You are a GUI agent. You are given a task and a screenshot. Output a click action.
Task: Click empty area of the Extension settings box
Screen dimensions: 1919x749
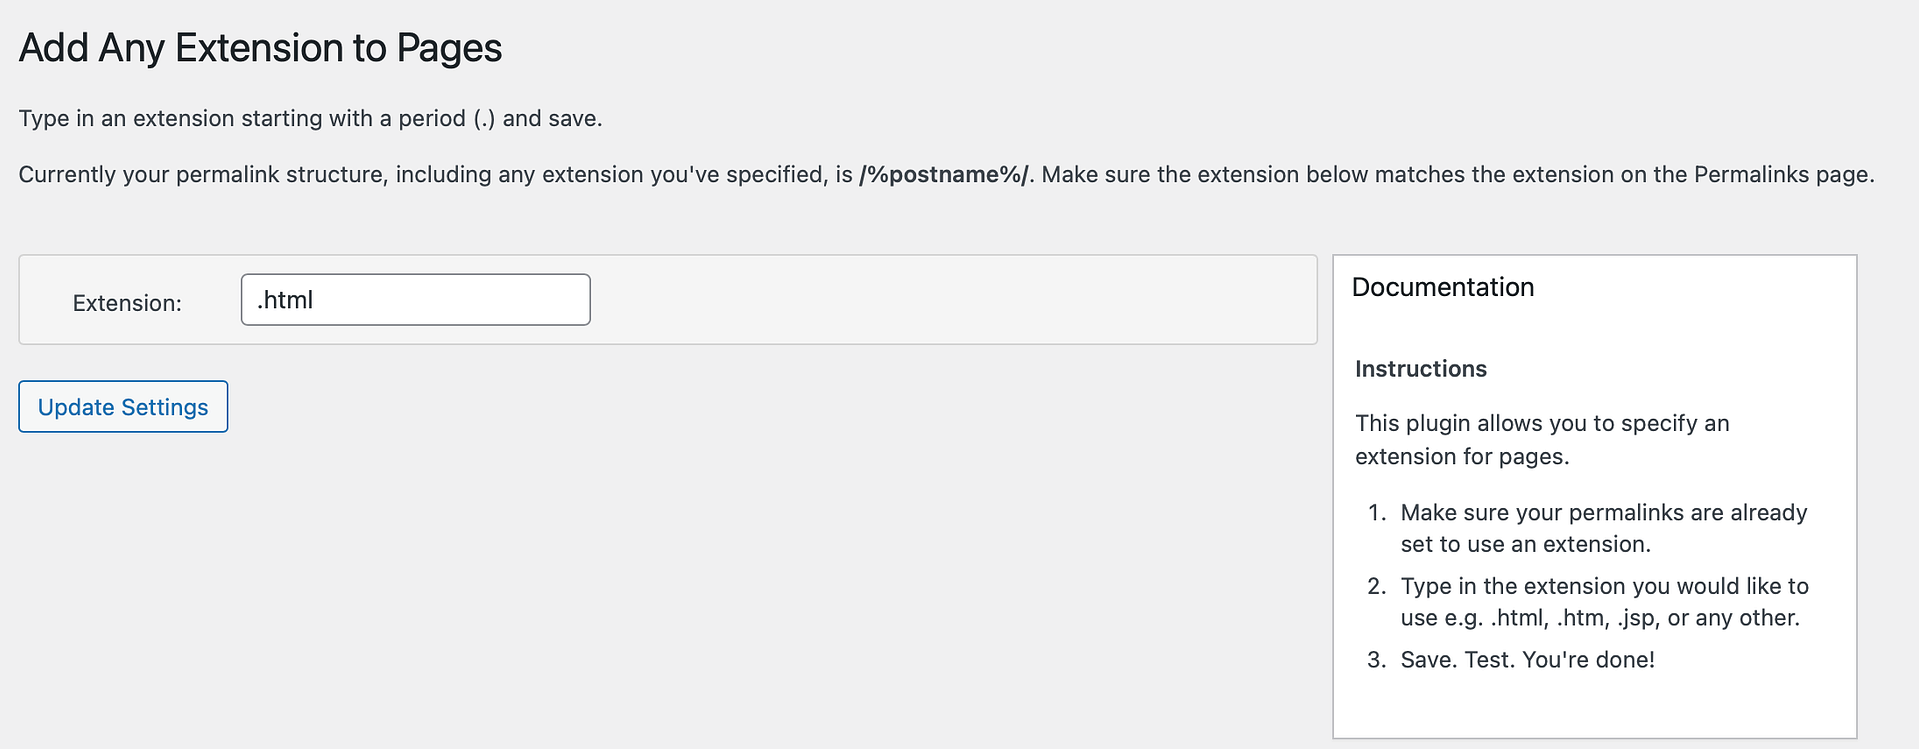click(x=950, y=300)
